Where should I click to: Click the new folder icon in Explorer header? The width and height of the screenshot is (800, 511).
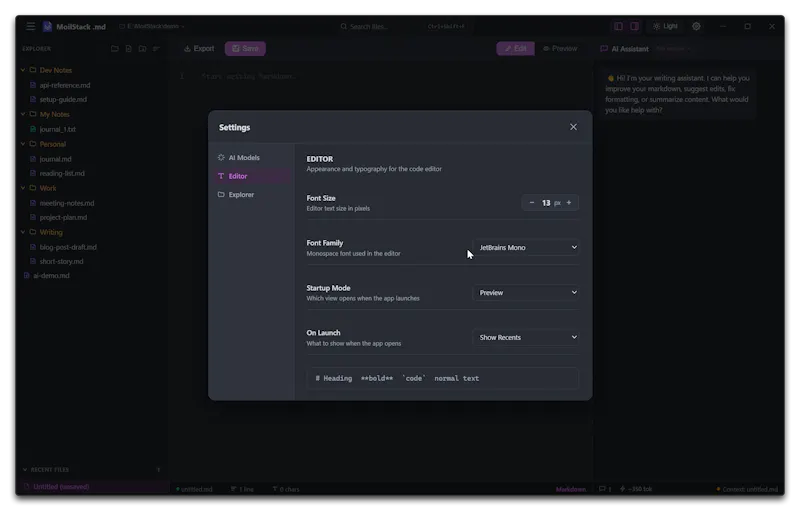click(x=115, y=48)
